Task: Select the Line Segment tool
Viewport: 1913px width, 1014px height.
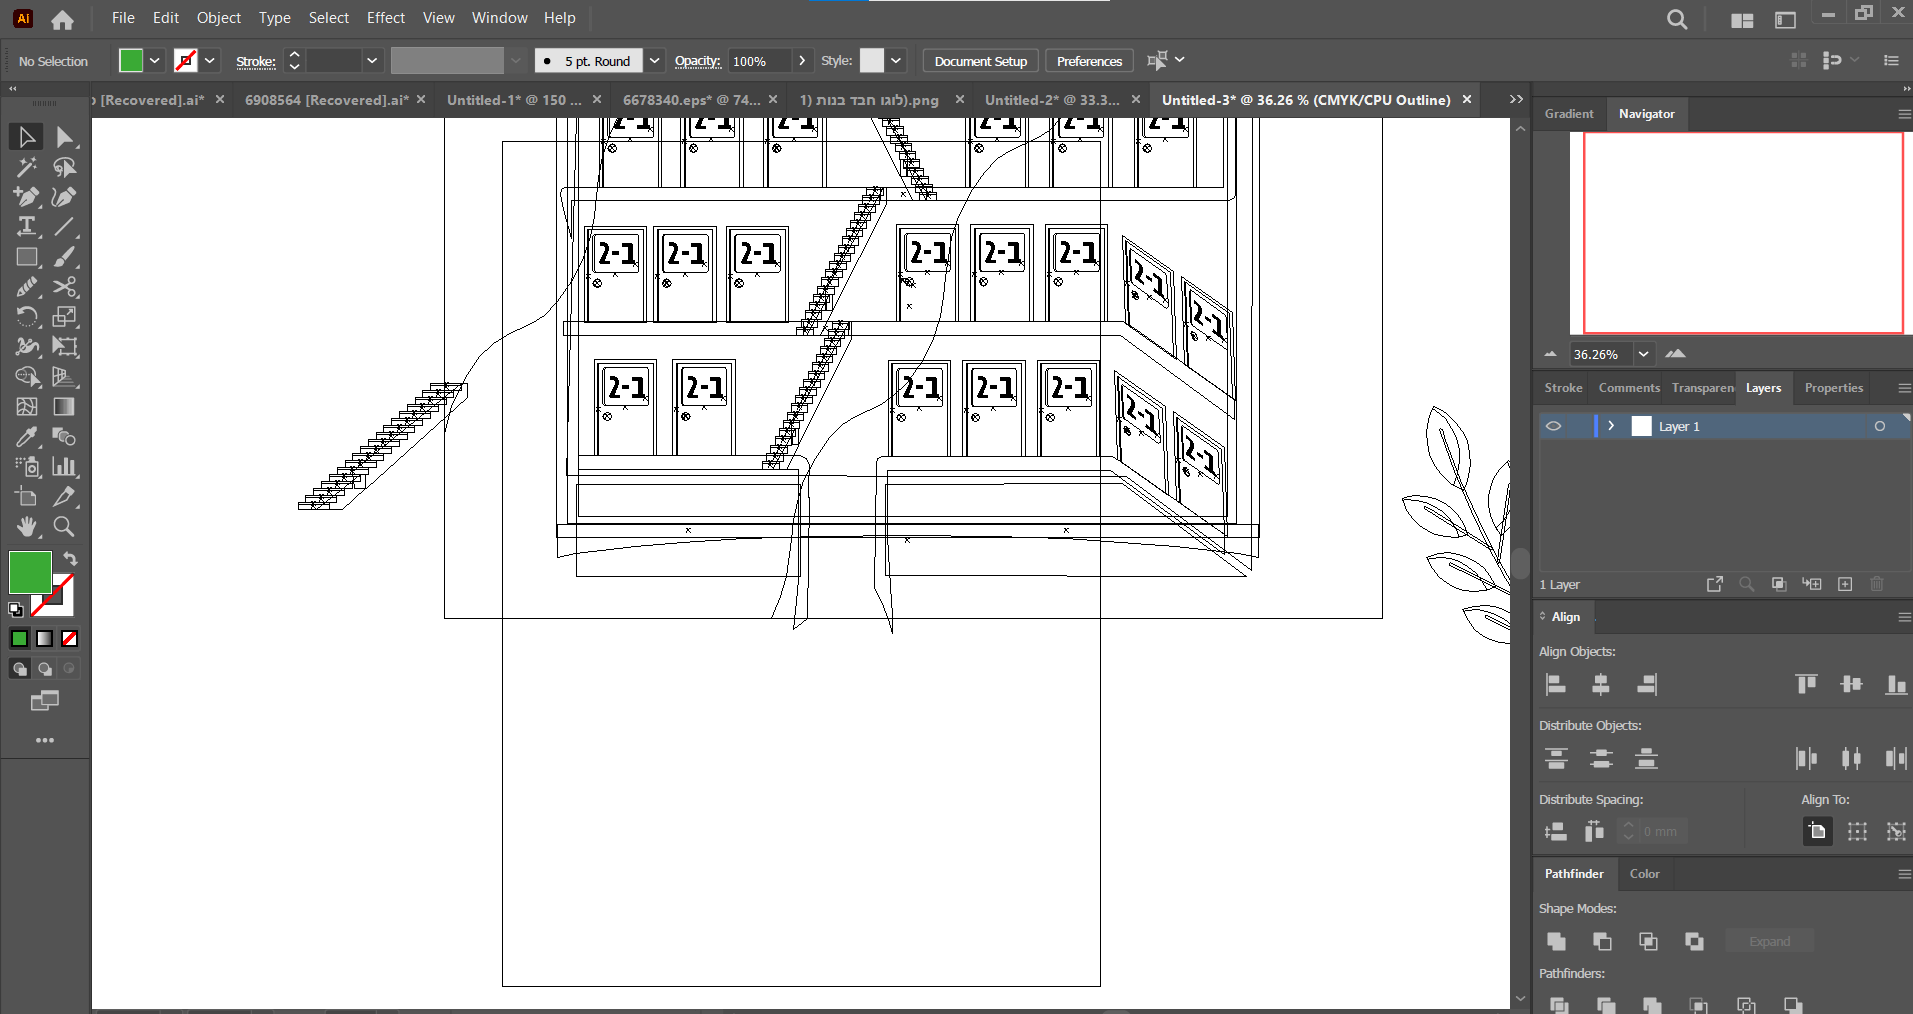Action: (65, 227)
